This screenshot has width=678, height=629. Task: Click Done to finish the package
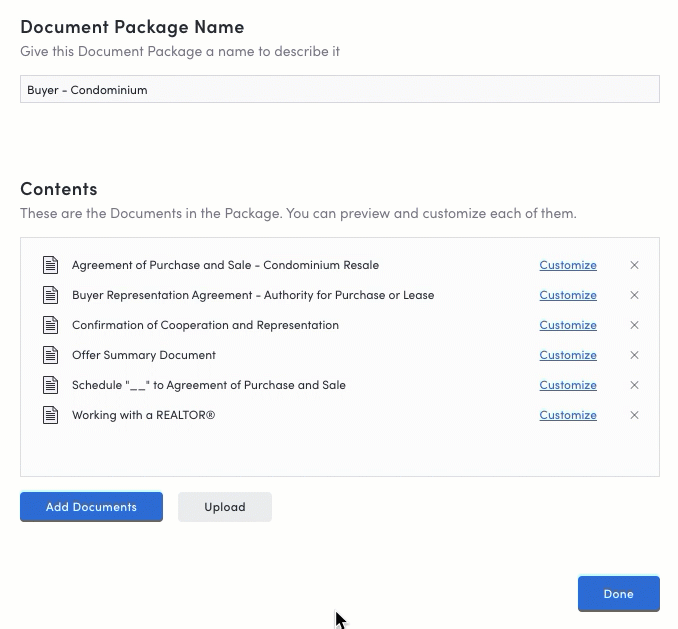pyautogui.click(x=619, y=594)
